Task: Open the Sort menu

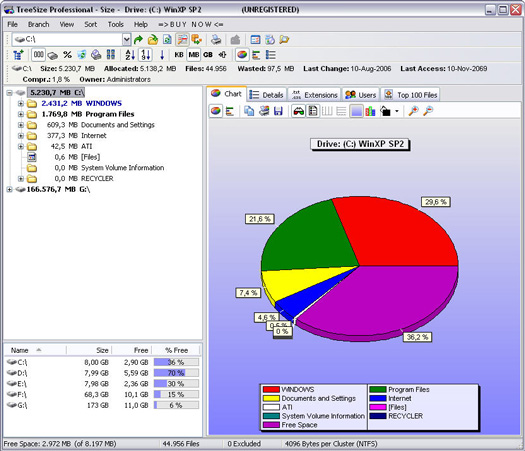Action: (x=90, y=24)
